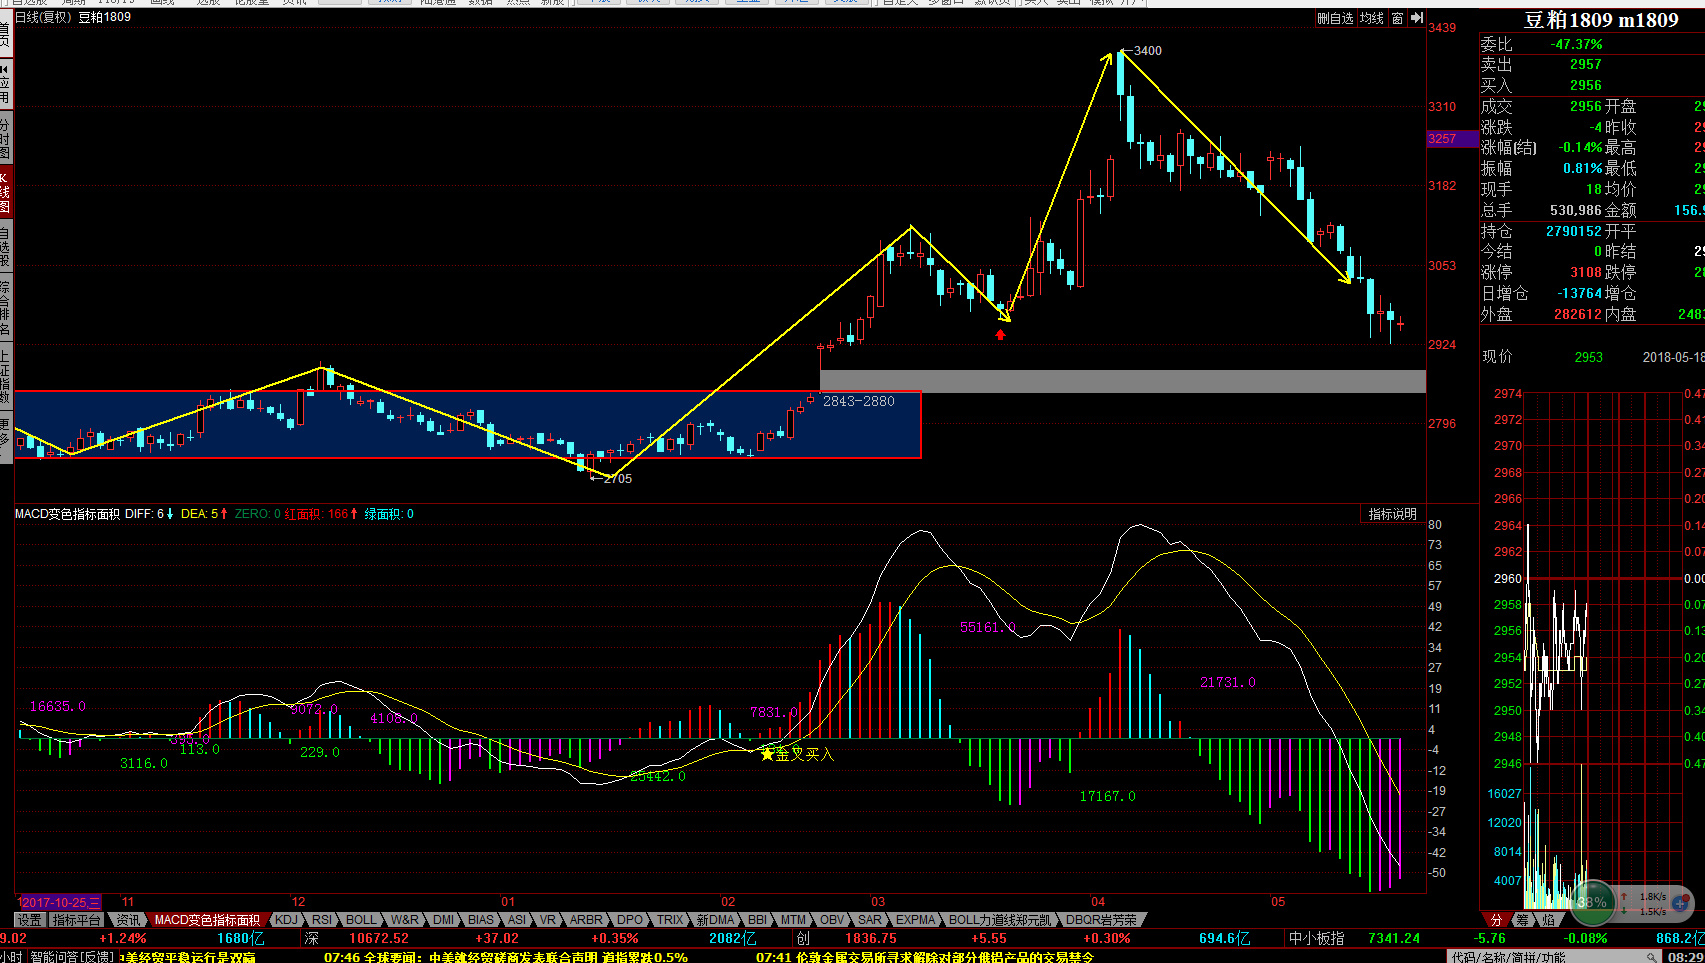Click the 中小板指 index value 7341.24
Screen dimensions: 1705x963
(x=1394, y=939)
